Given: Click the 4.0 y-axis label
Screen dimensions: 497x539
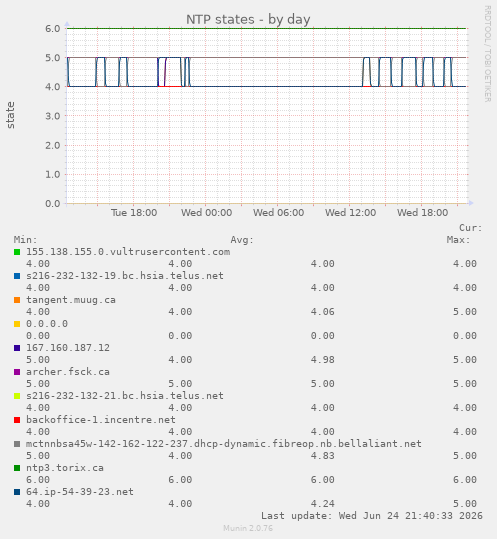Looking at the screenshot, I should 53,87.
